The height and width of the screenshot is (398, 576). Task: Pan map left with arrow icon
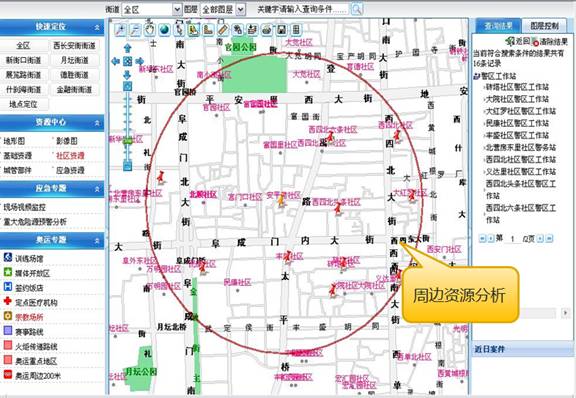click(x=116, y=61)
